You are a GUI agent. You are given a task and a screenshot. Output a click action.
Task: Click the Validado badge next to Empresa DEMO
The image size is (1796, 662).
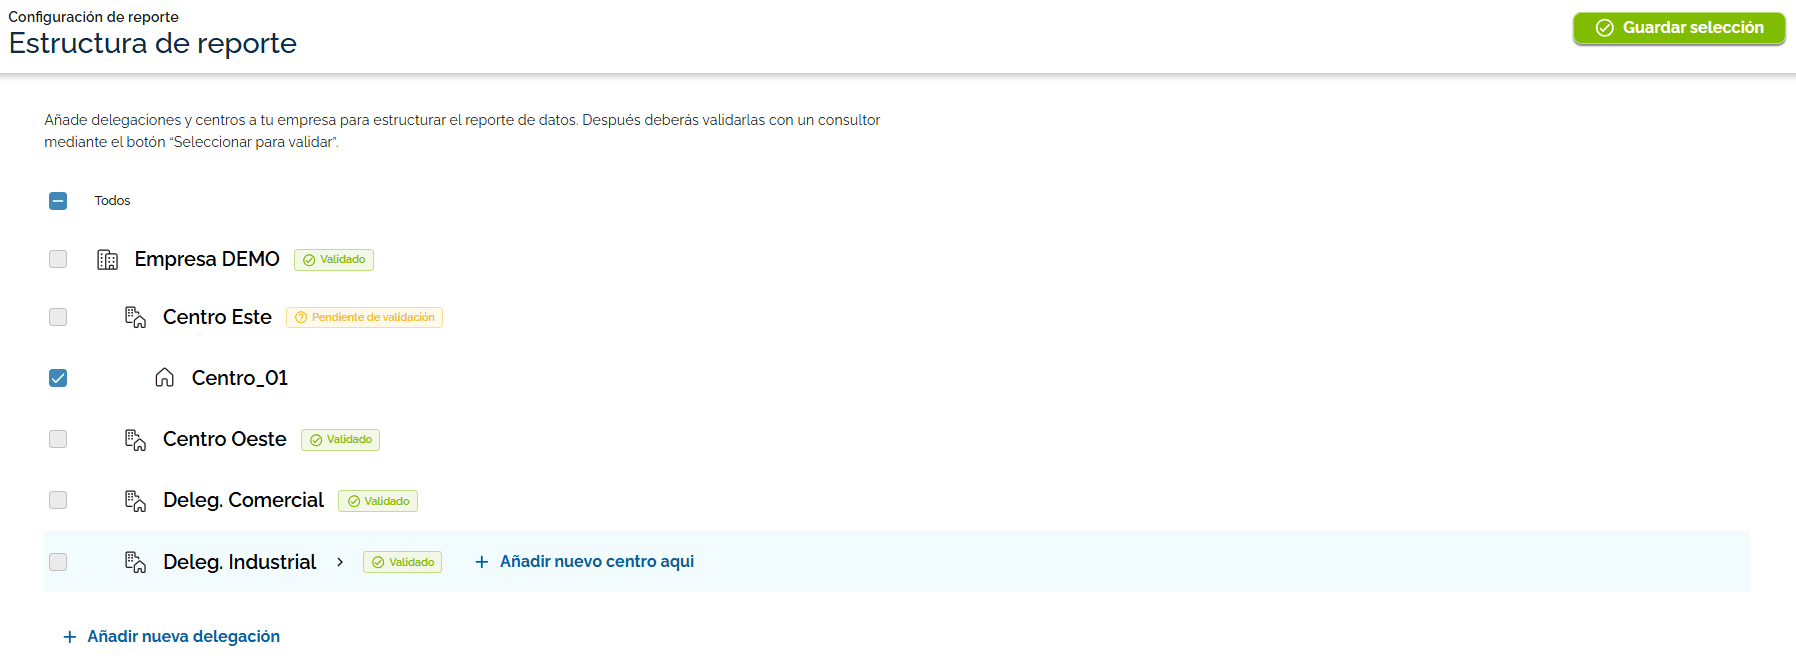tap(334, 260)
